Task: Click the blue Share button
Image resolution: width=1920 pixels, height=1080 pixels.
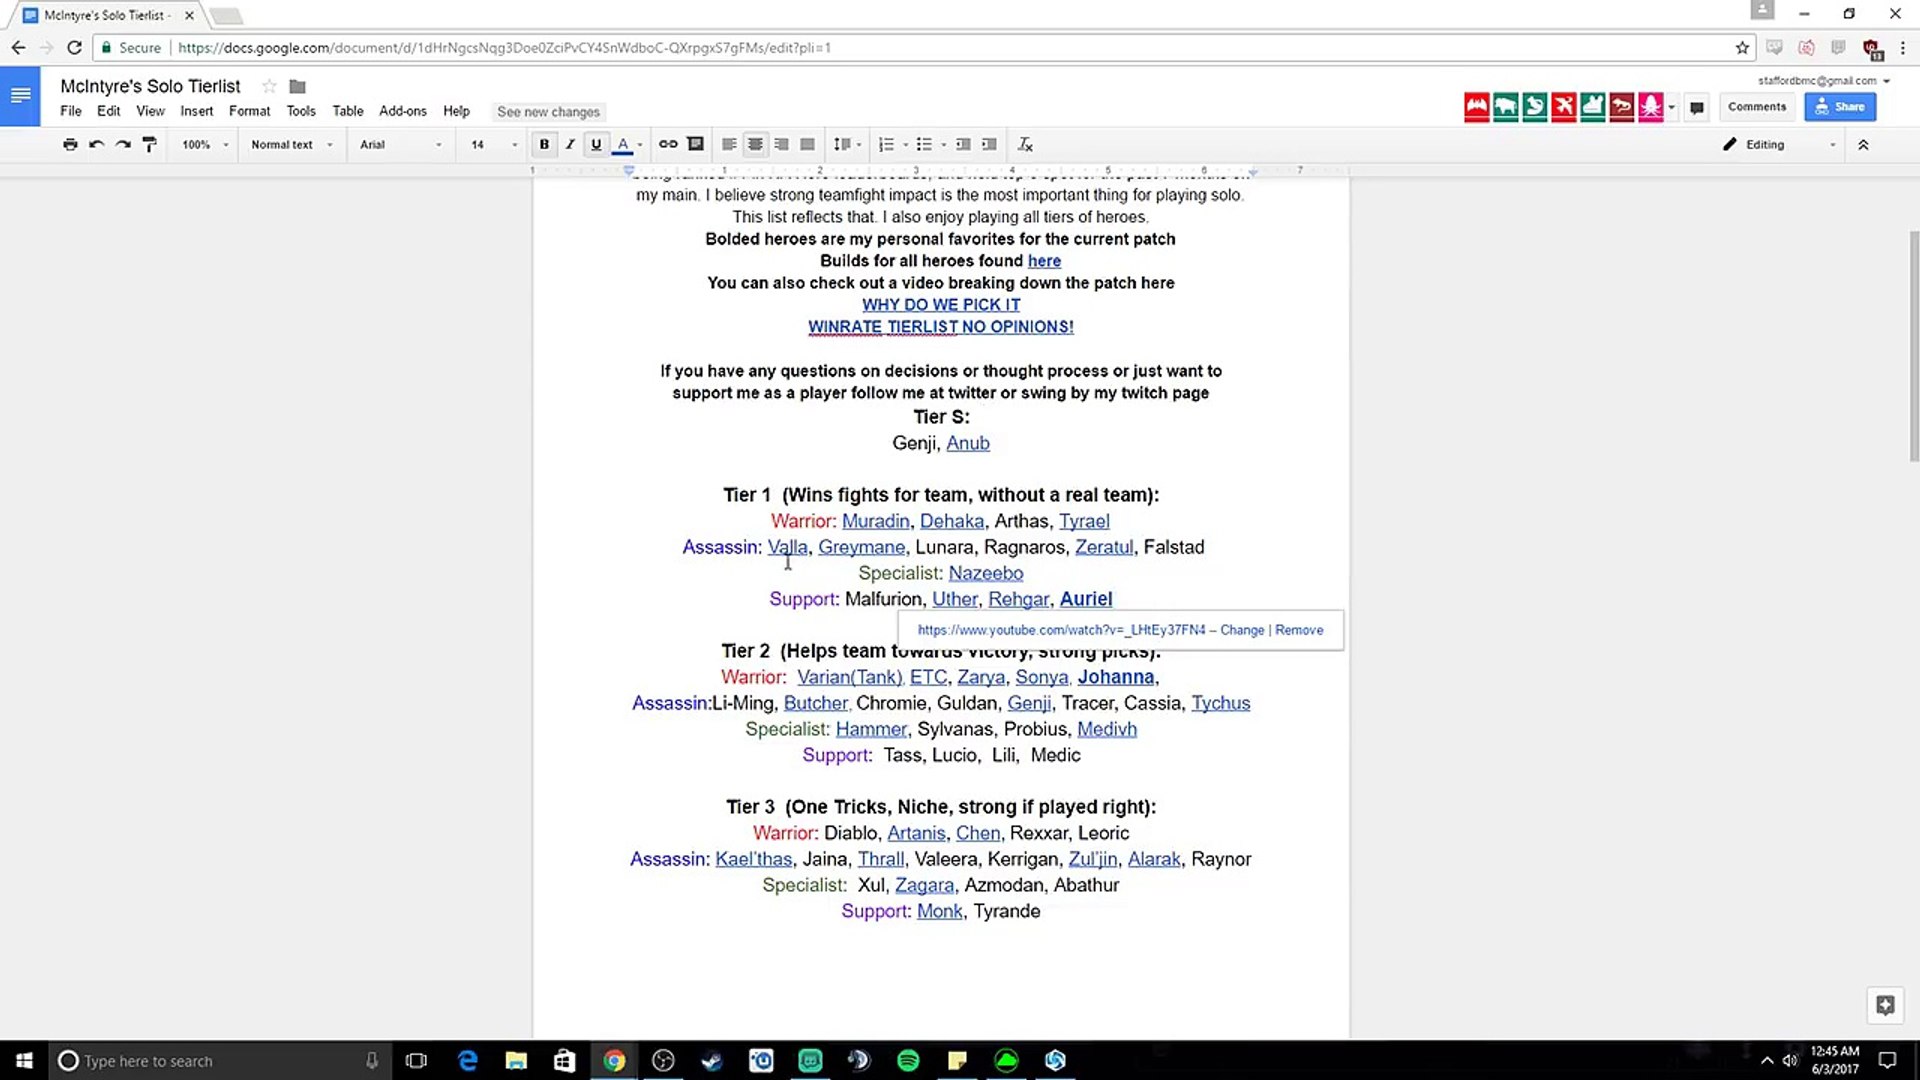Action: point(1840,106)
